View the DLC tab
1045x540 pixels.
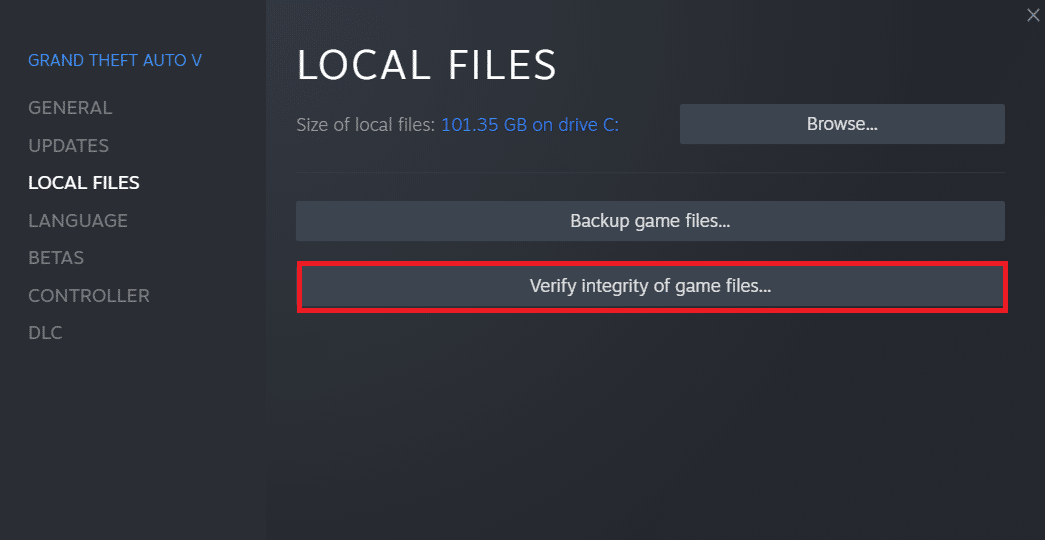coord(45,333)
